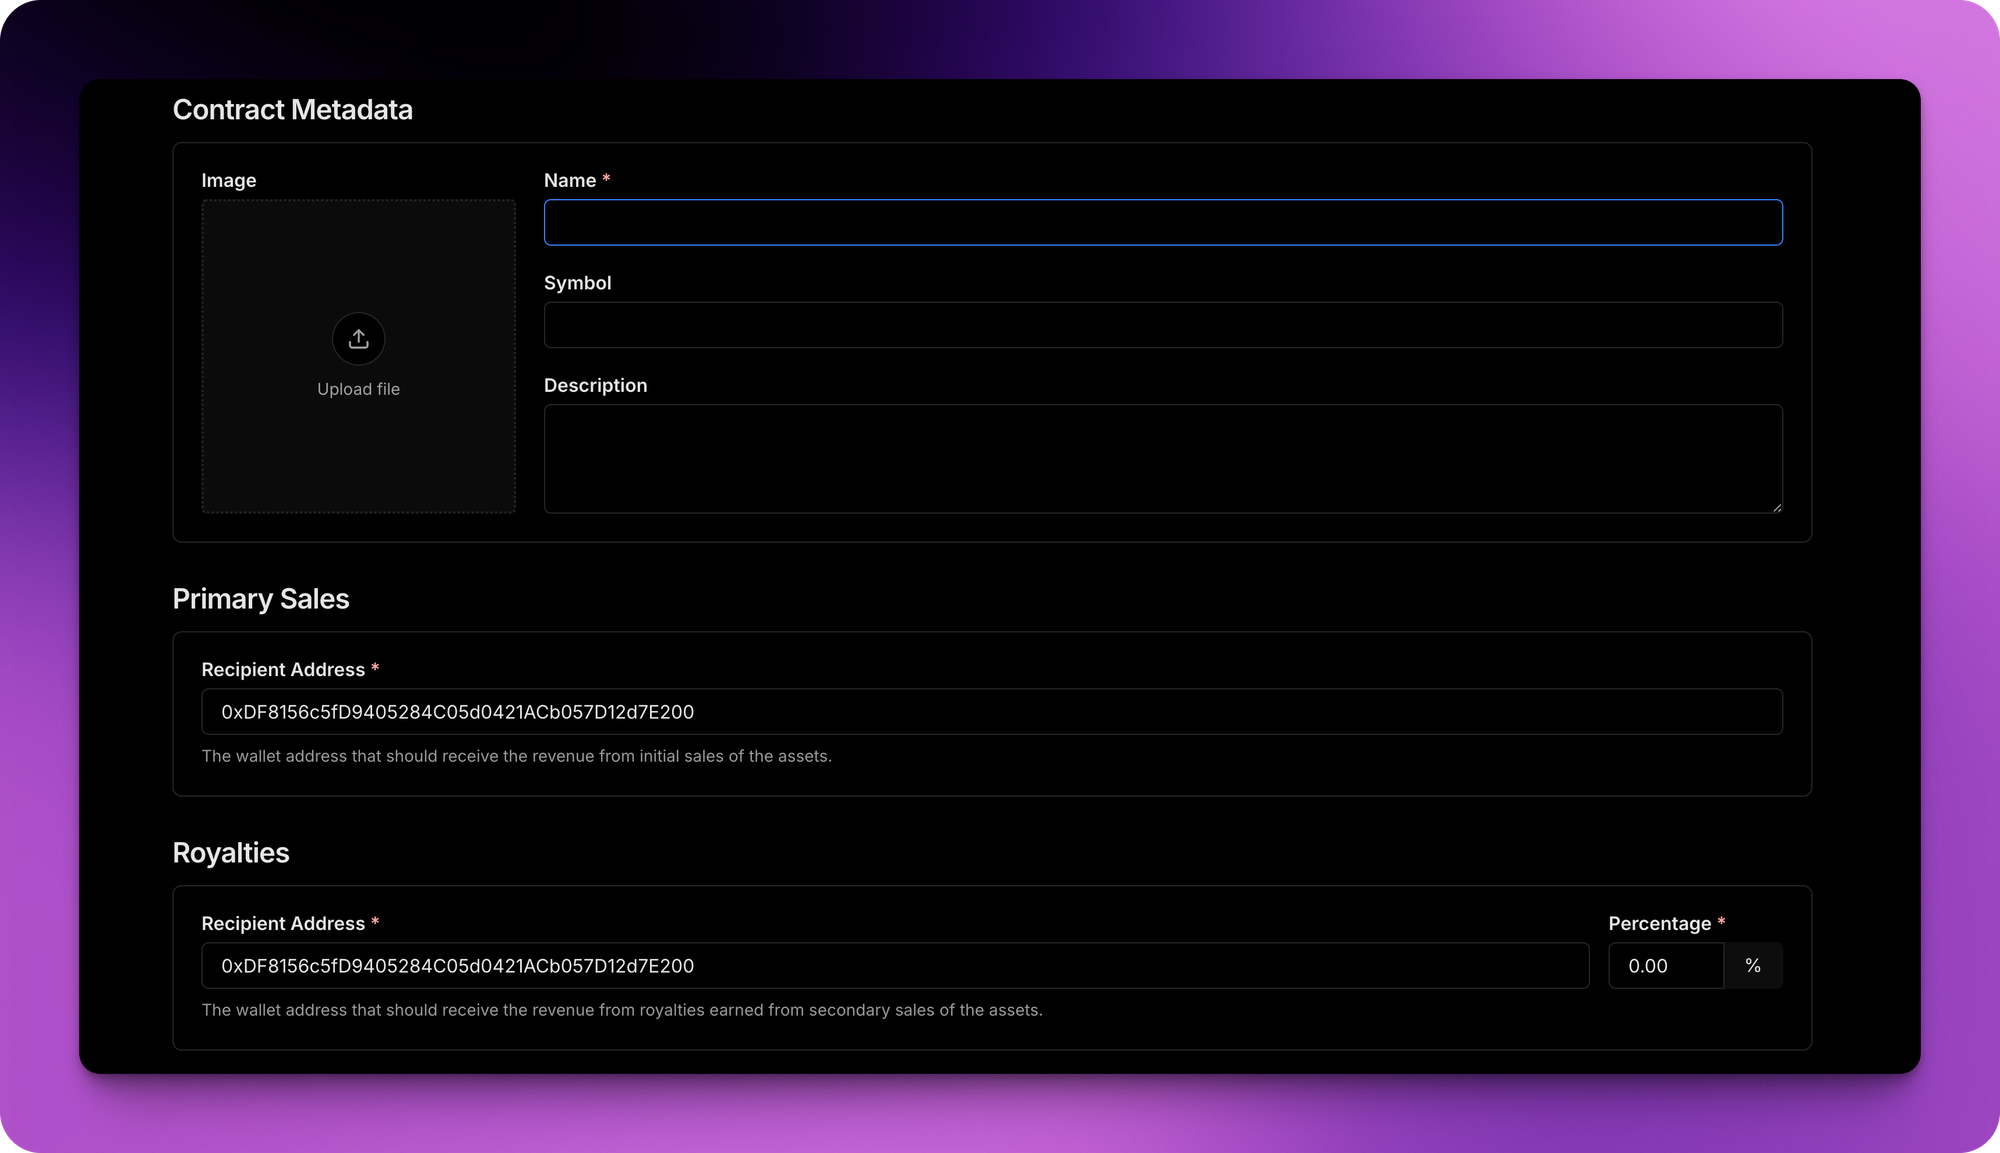Click the Description field label

tap(595, 385)
